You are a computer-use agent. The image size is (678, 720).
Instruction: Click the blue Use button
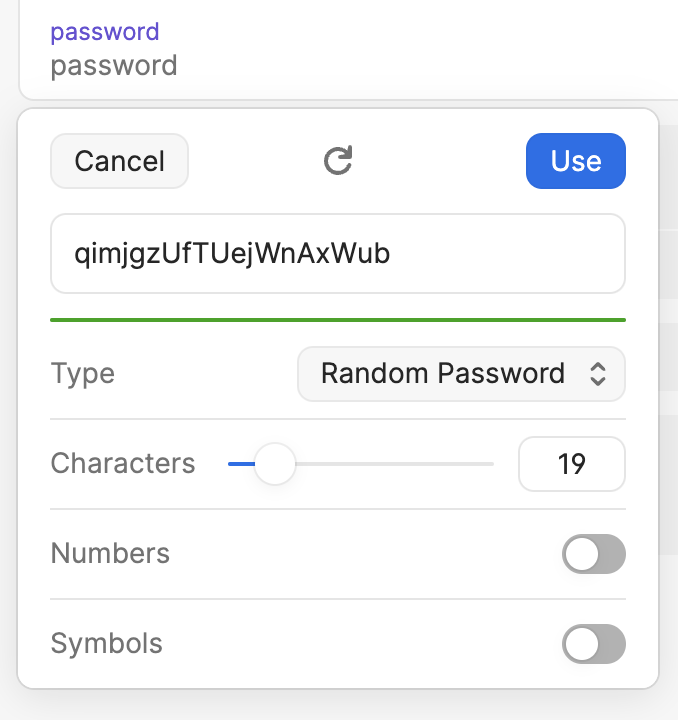(x=575, y=161)
